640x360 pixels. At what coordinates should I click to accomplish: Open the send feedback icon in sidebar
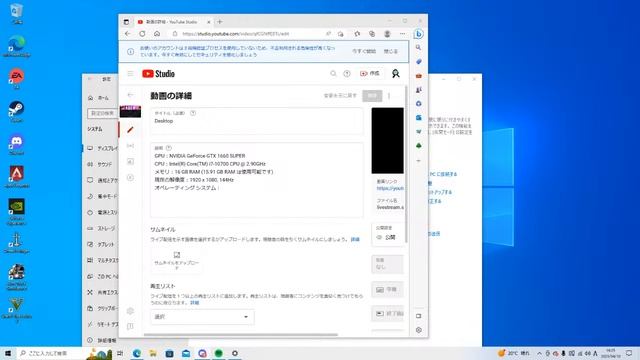[130, 326]
